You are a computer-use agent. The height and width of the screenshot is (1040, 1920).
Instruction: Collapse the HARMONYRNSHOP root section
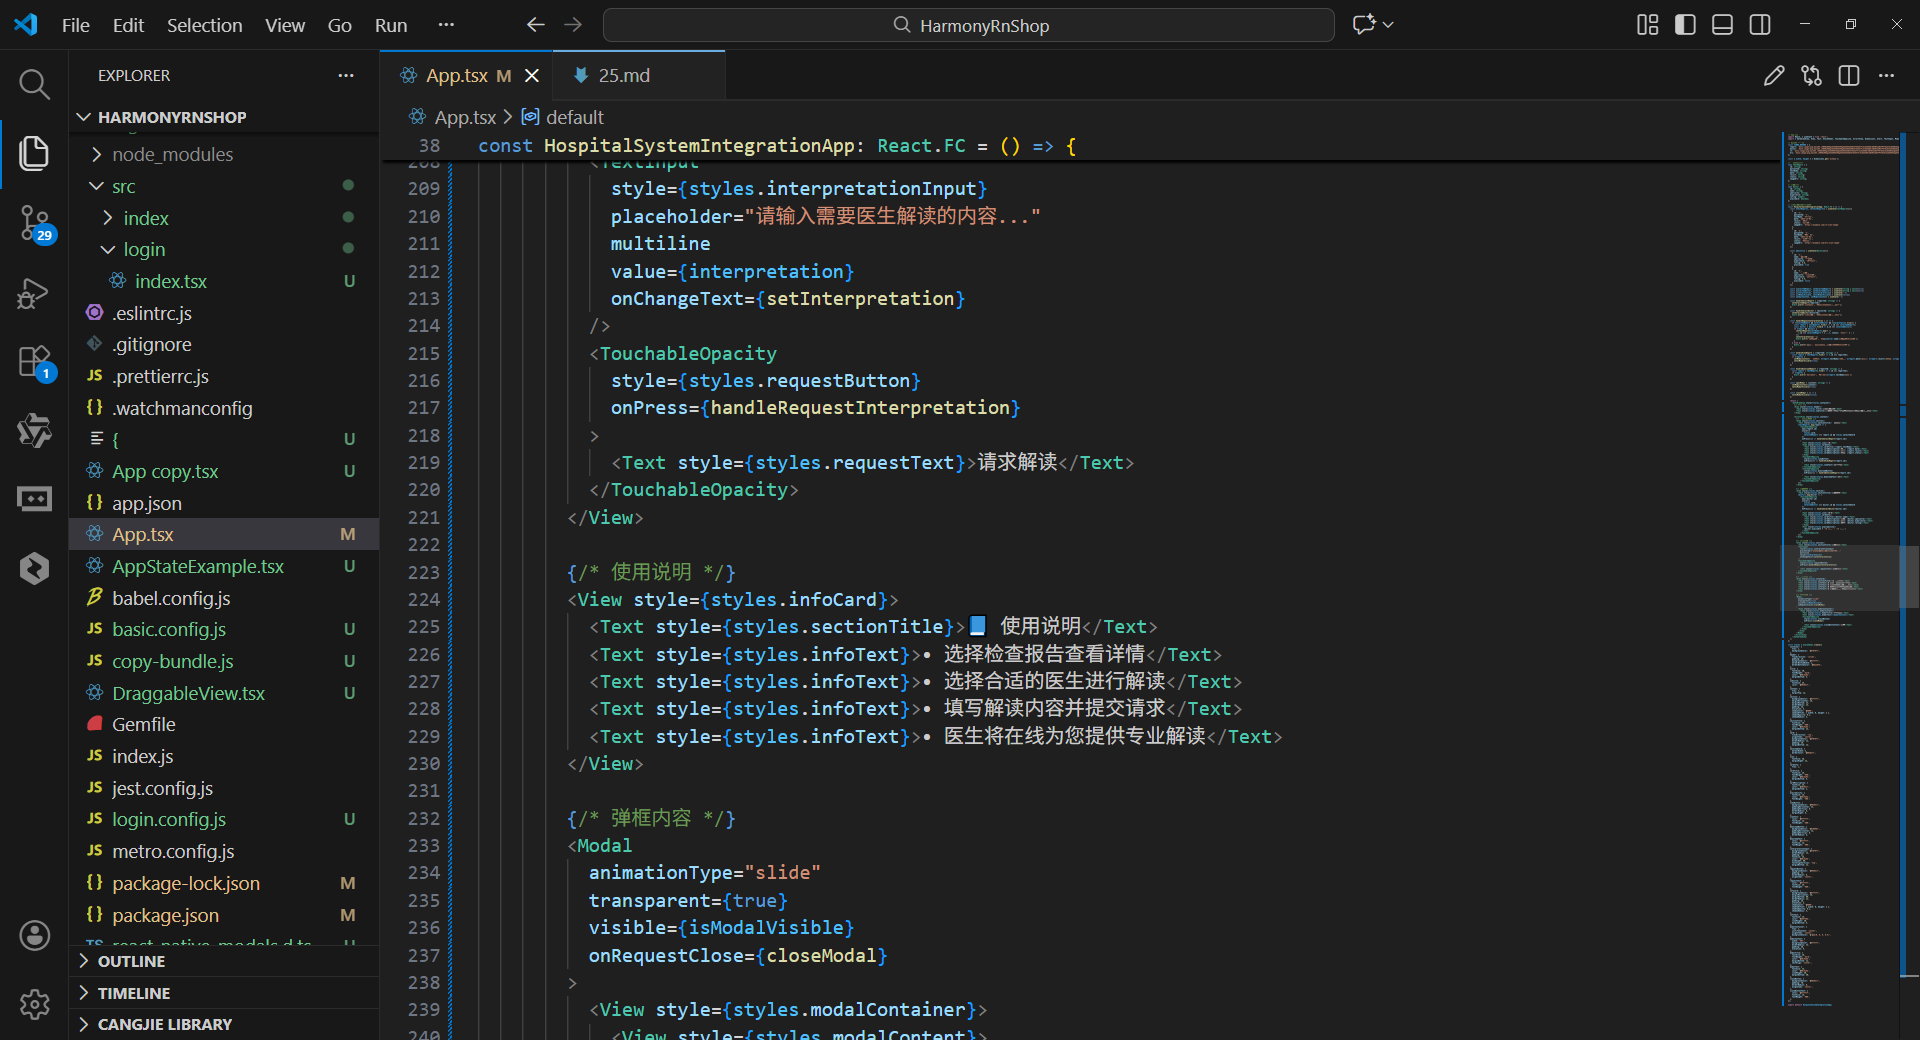click(224, 117)
